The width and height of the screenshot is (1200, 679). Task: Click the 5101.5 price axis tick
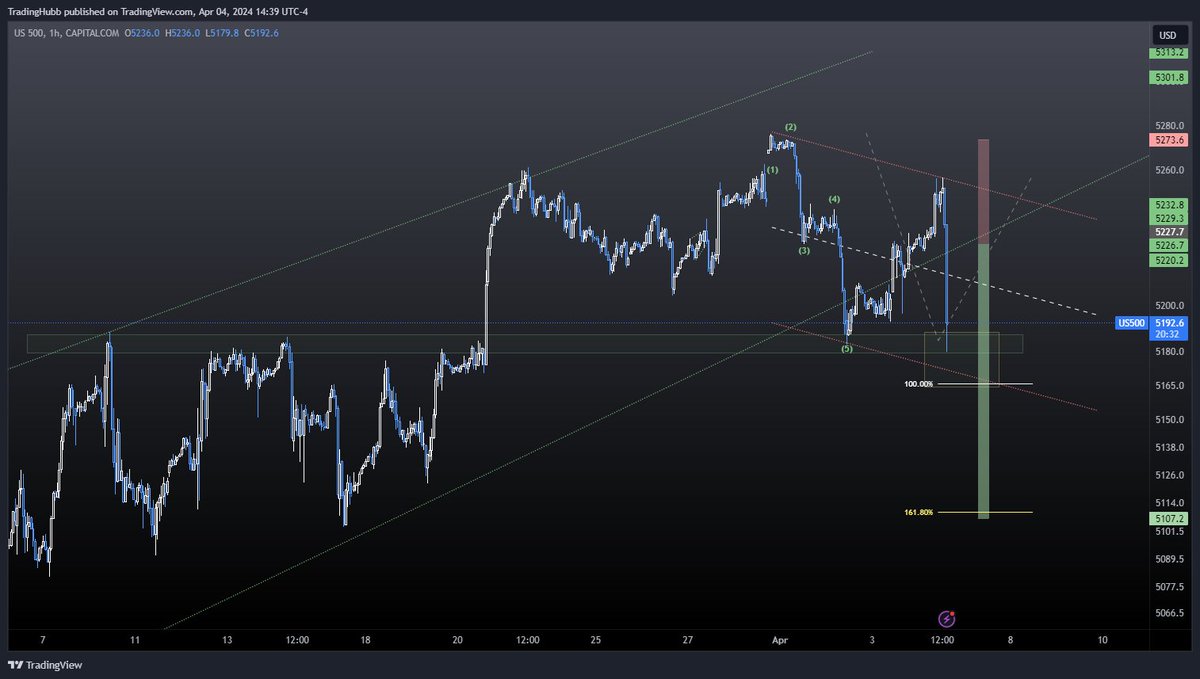(x=1168, y=531)
